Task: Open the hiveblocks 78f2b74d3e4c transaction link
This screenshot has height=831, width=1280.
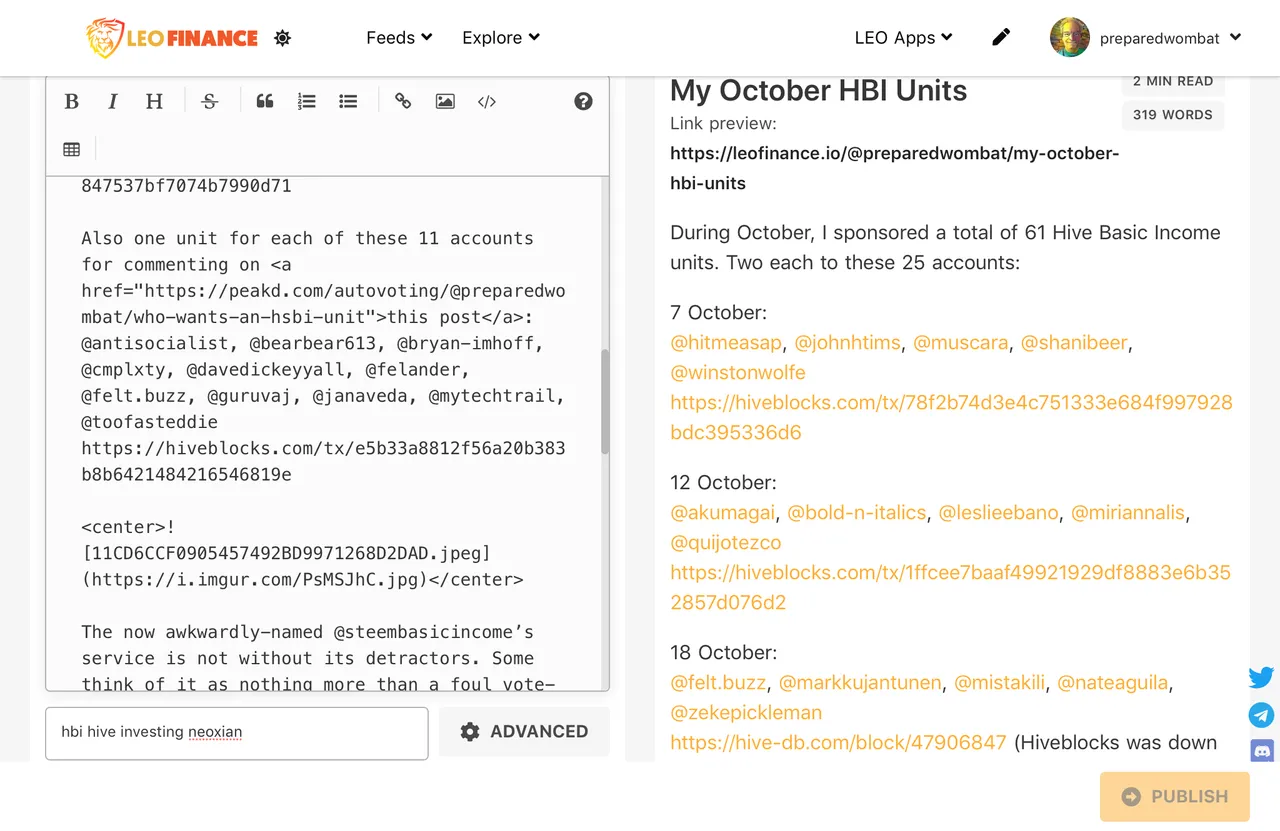Action: click(x=951, y=417)
